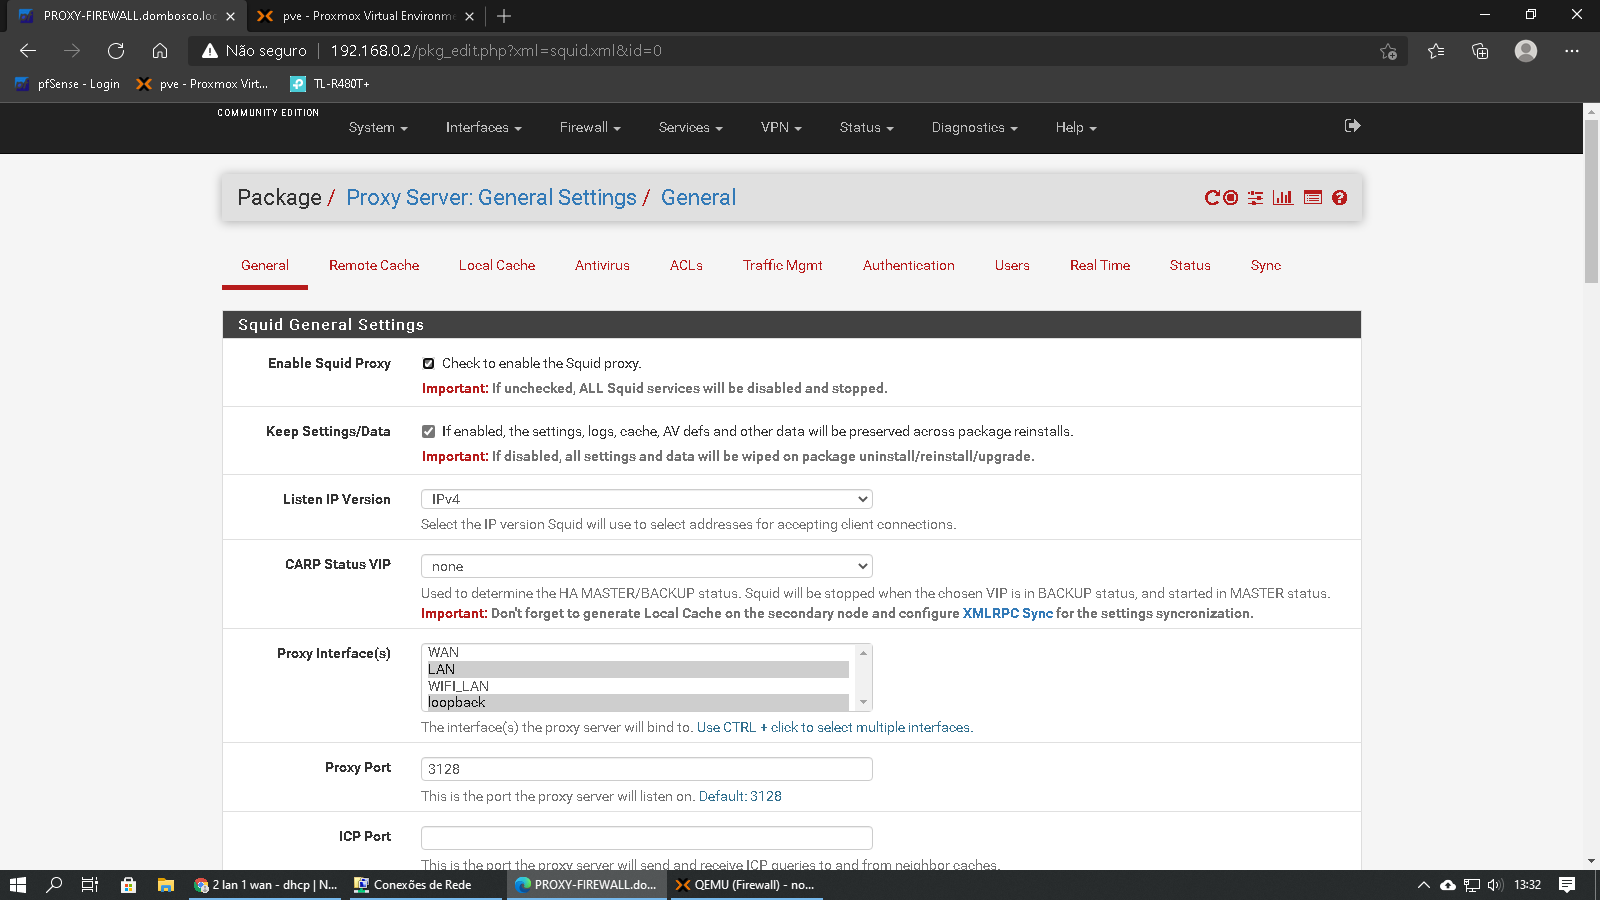The image size is (1600, 900).
Task: Open File Explorer from the taskbar
Action: coord(166,885)
